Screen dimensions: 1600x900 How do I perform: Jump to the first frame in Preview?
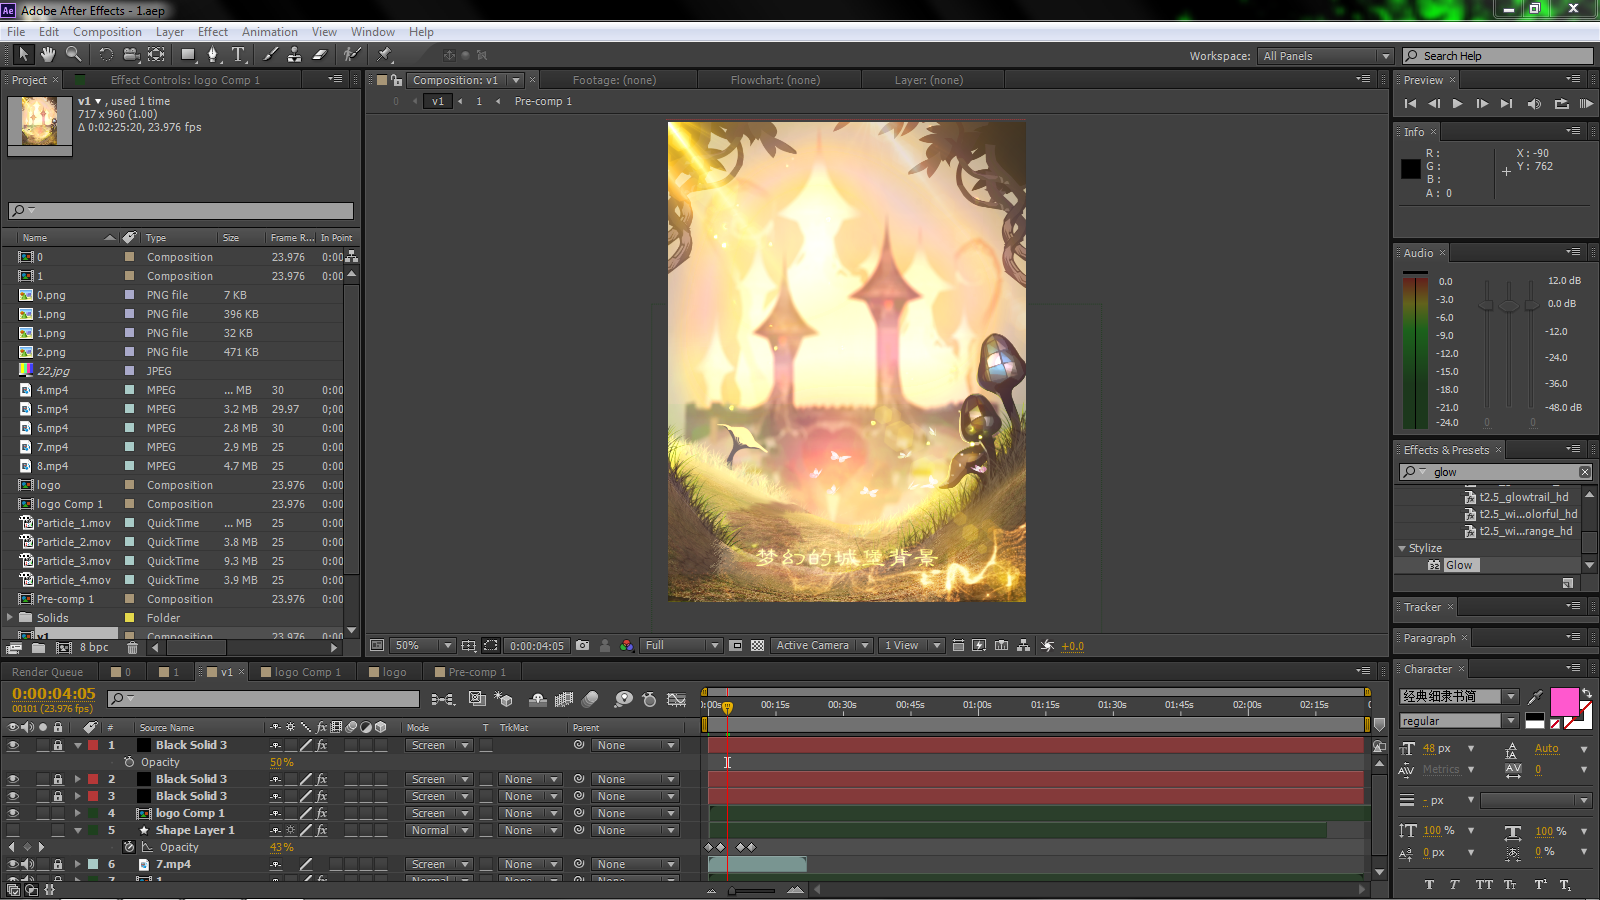coord(1410,104)
